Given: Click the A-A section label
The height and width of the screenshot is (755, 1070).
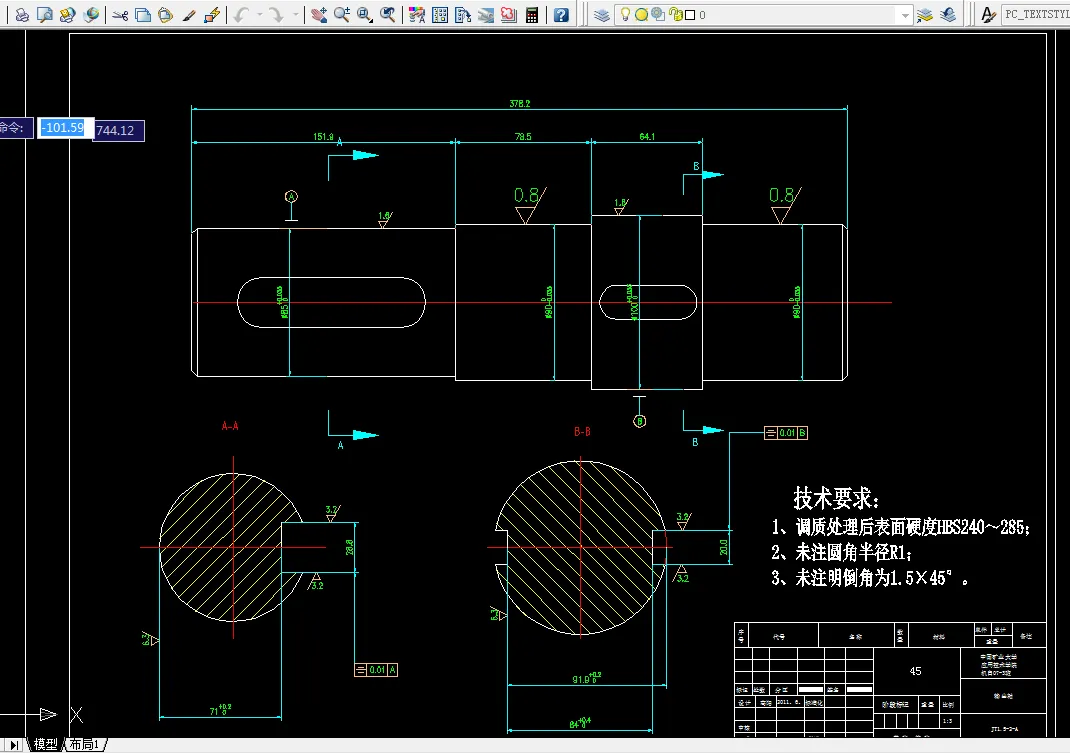Looking at the screenshot, I should coord(230,426).
